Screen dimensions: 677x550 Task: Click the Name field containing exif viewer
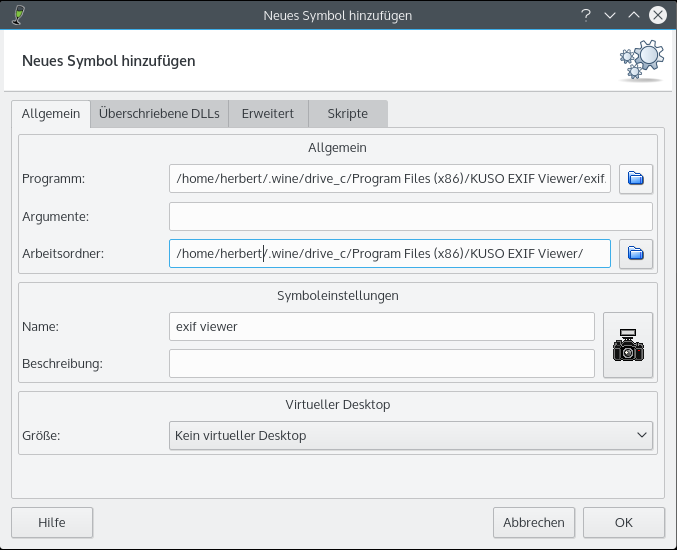pyautogui.click(x=382, y=326)
